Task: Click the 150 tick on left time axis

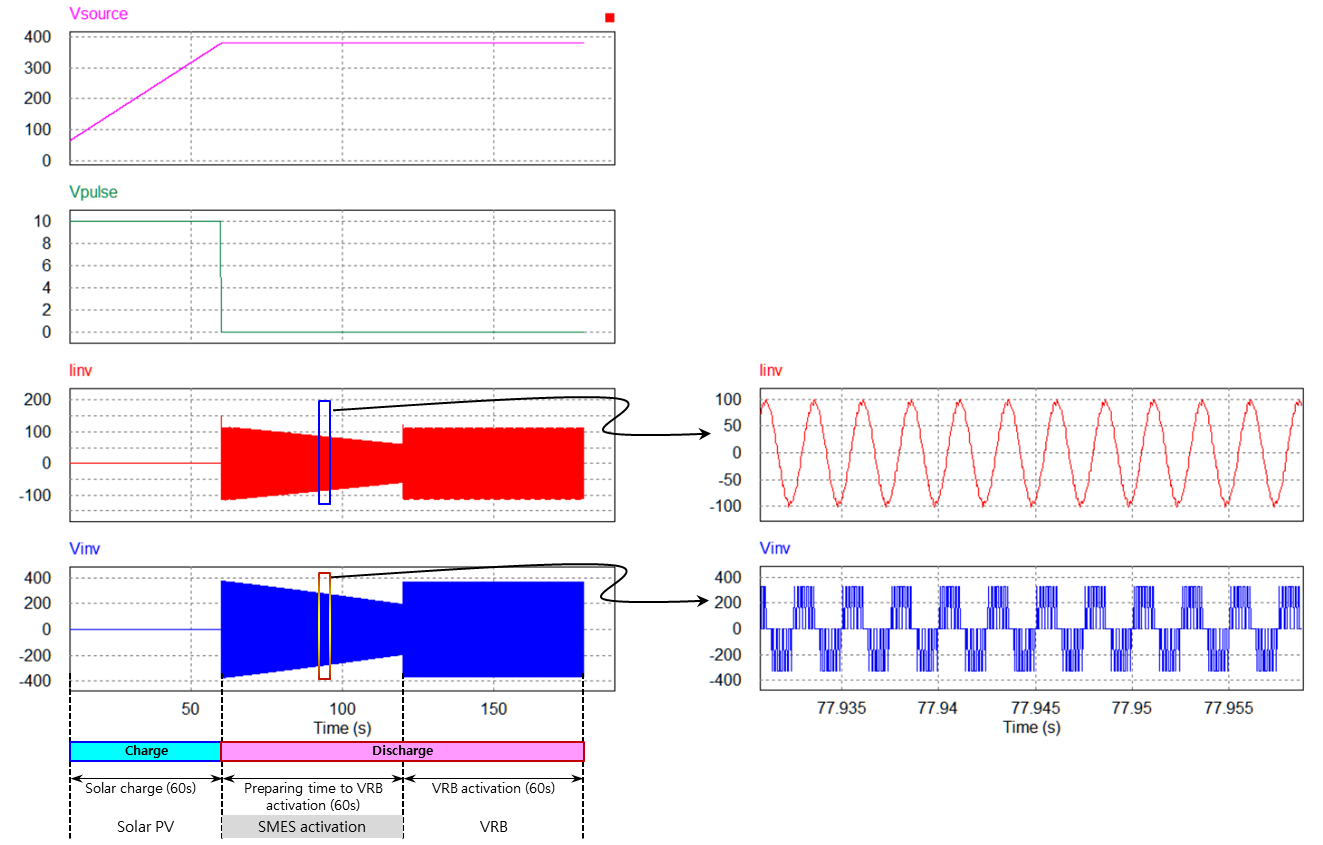Action: point(493,709)
